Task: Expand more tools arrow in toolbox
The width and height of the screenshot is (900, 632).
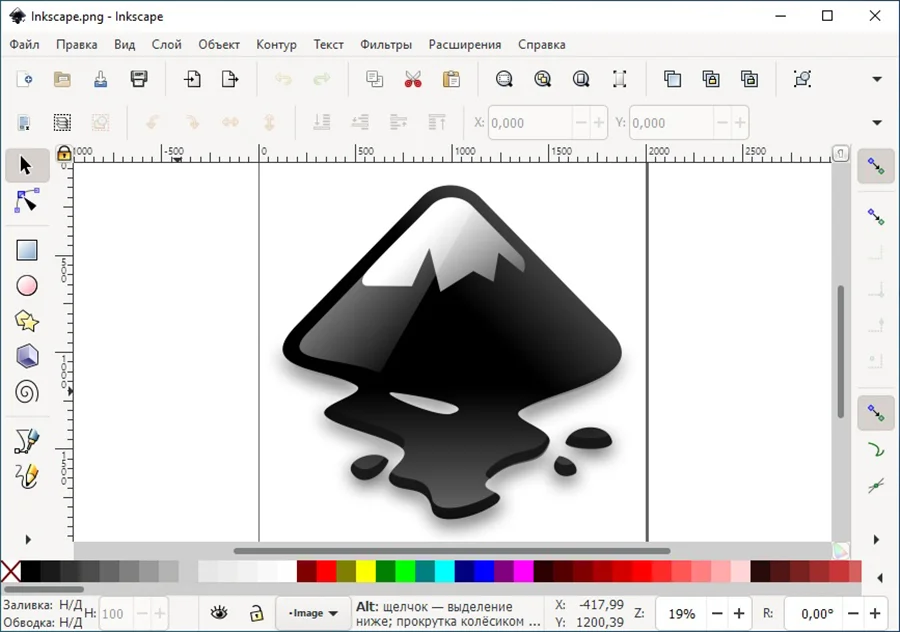Action: (x=27, y=540)
